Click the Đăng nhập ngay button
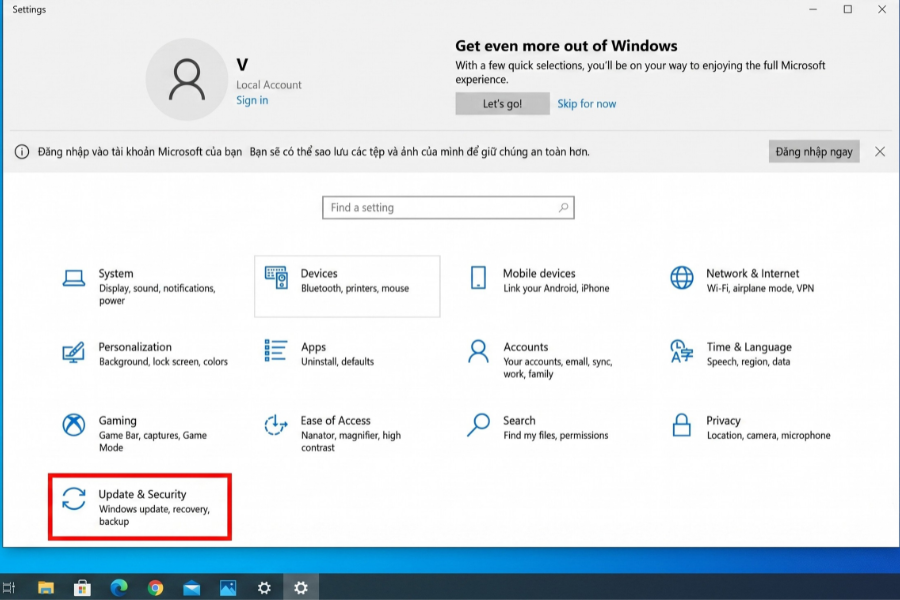Viewport: 900px width, 600px height. click(x=814, y=152)
